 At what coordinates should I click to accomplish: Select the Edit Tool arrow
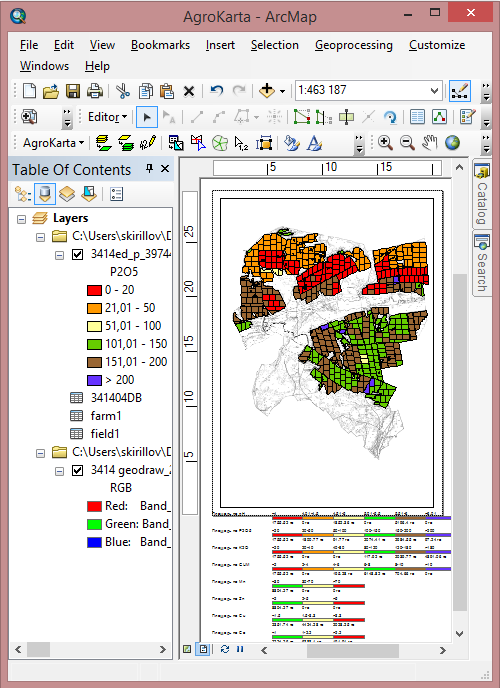[x=147, y=117]
